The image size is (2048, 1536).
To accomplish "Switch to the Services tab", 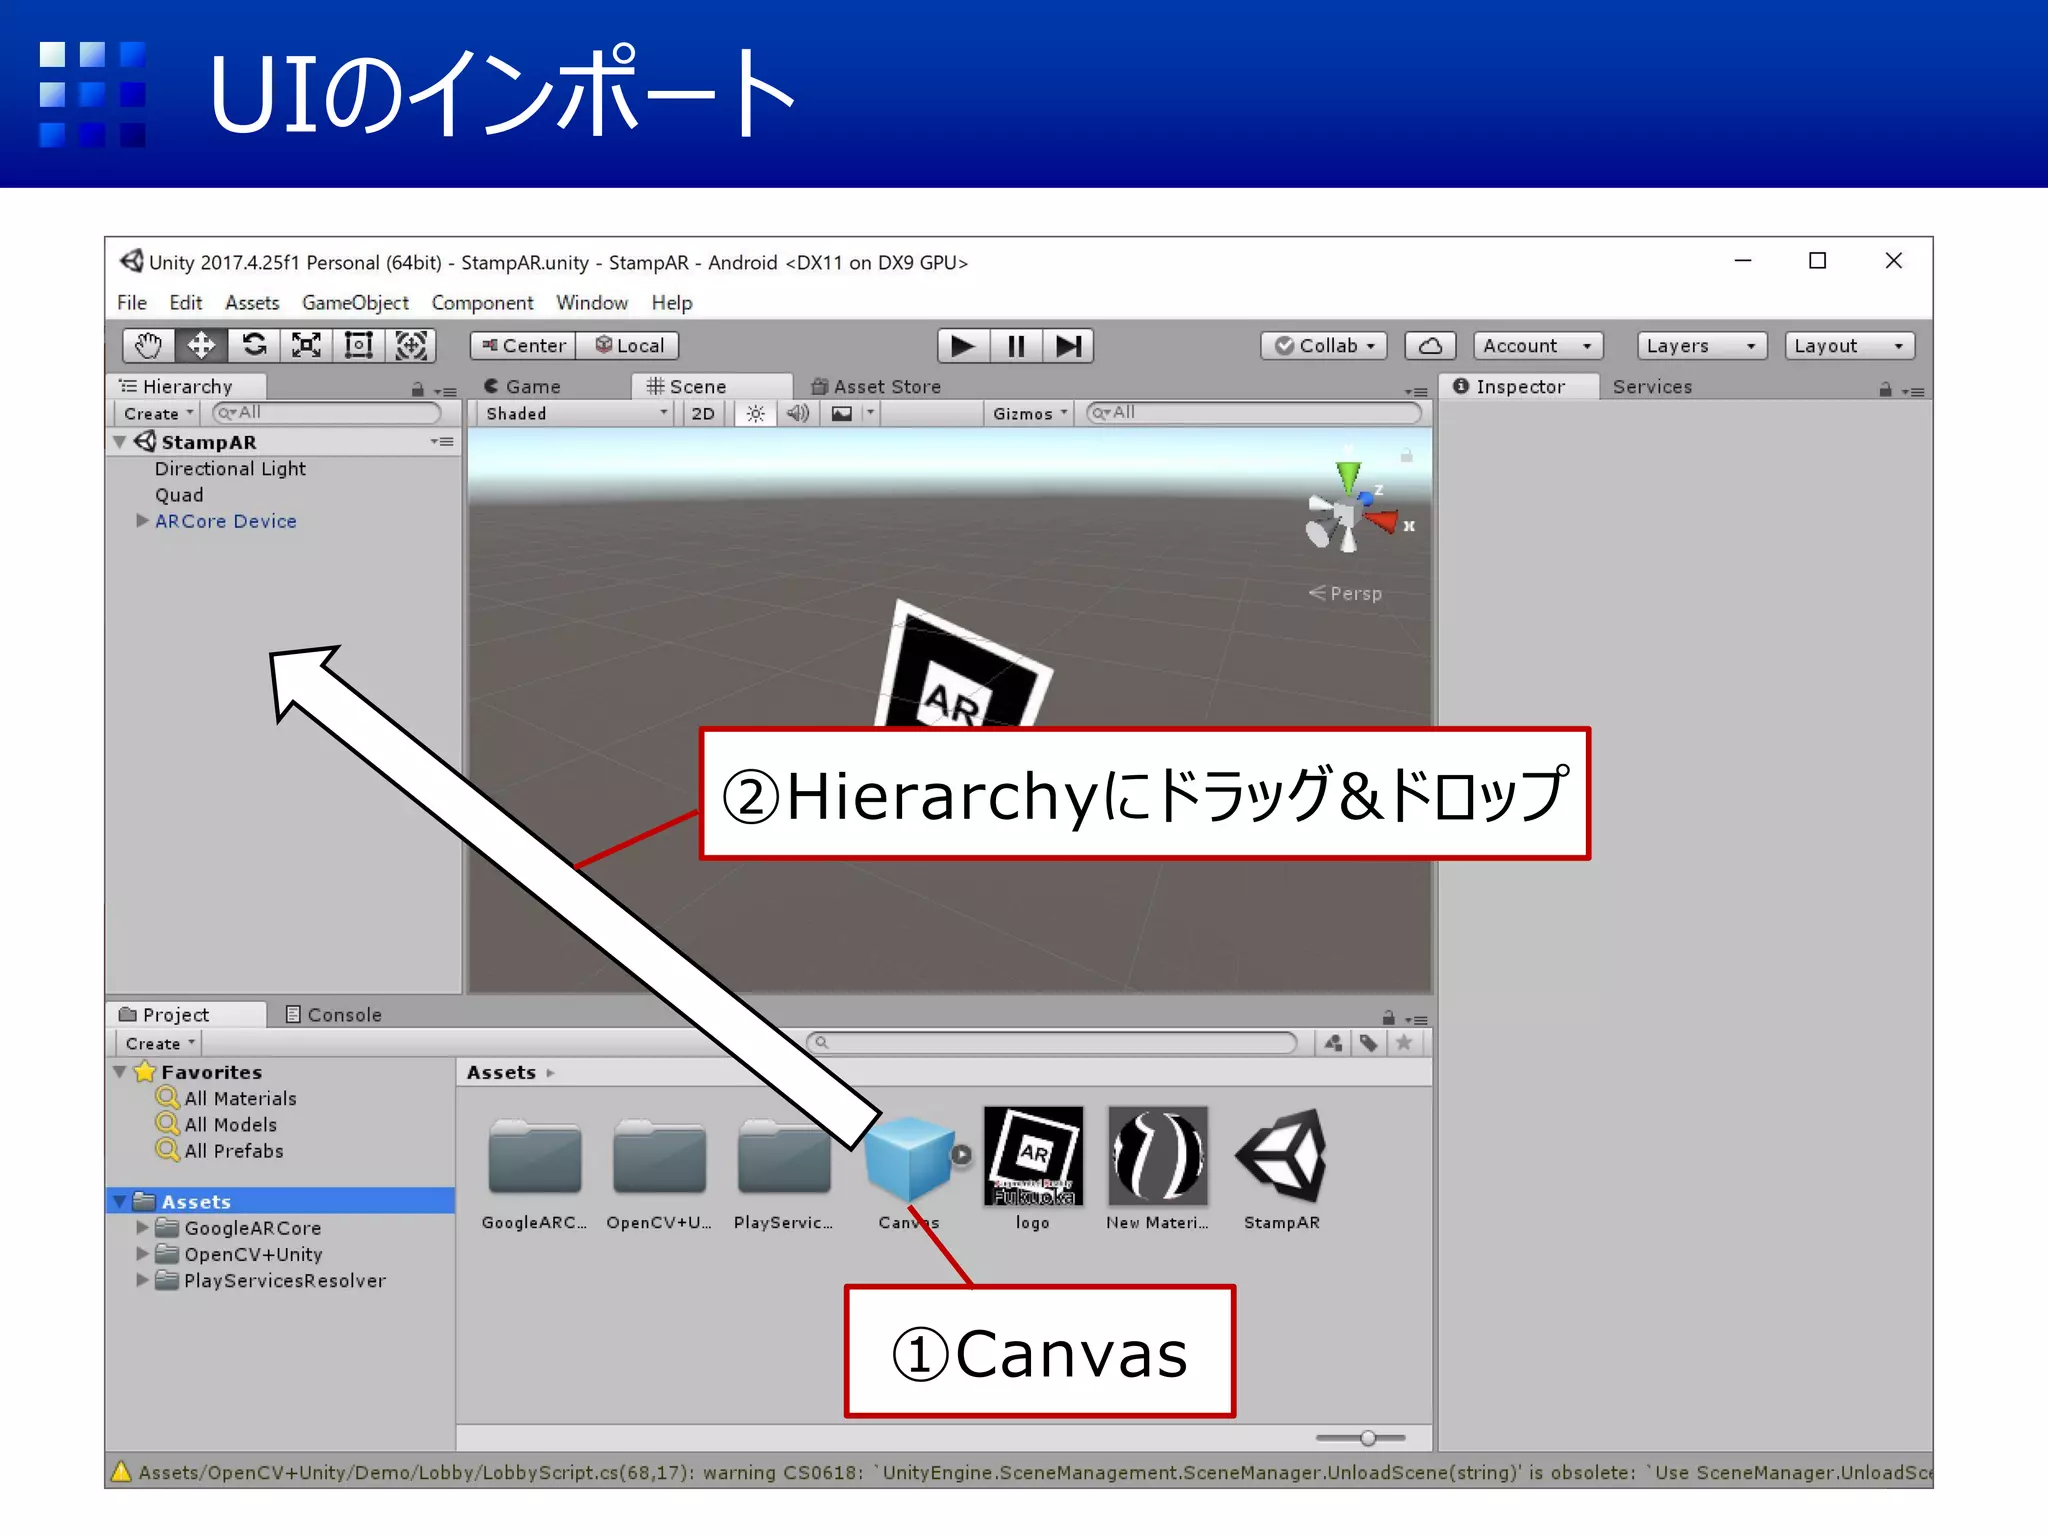I will coord(1652,386).
